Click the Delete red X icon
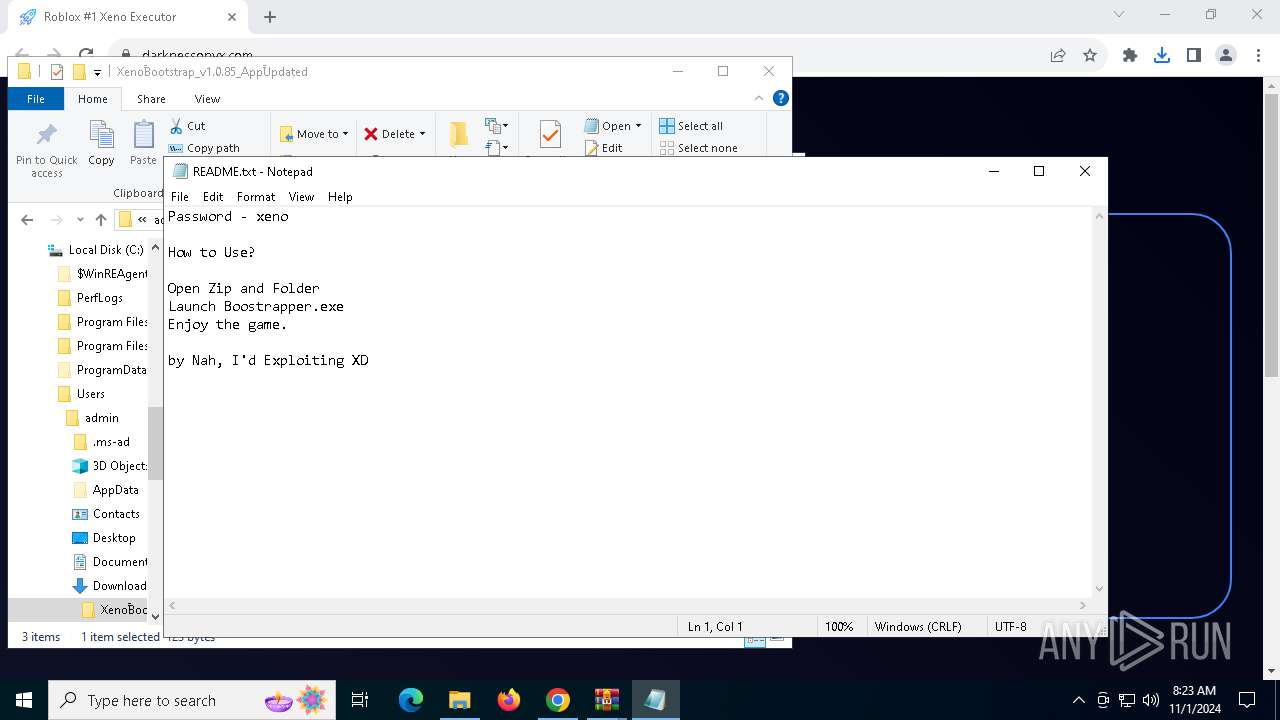 point(371,134)
